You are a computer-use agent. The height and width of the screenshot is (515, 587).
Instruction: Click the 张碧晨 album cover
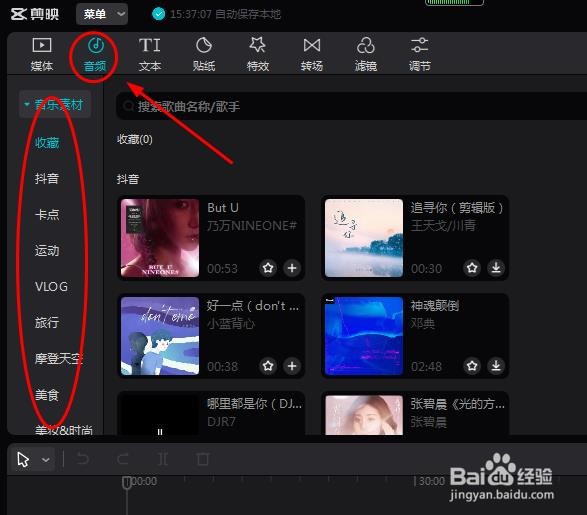click(364, 415)
